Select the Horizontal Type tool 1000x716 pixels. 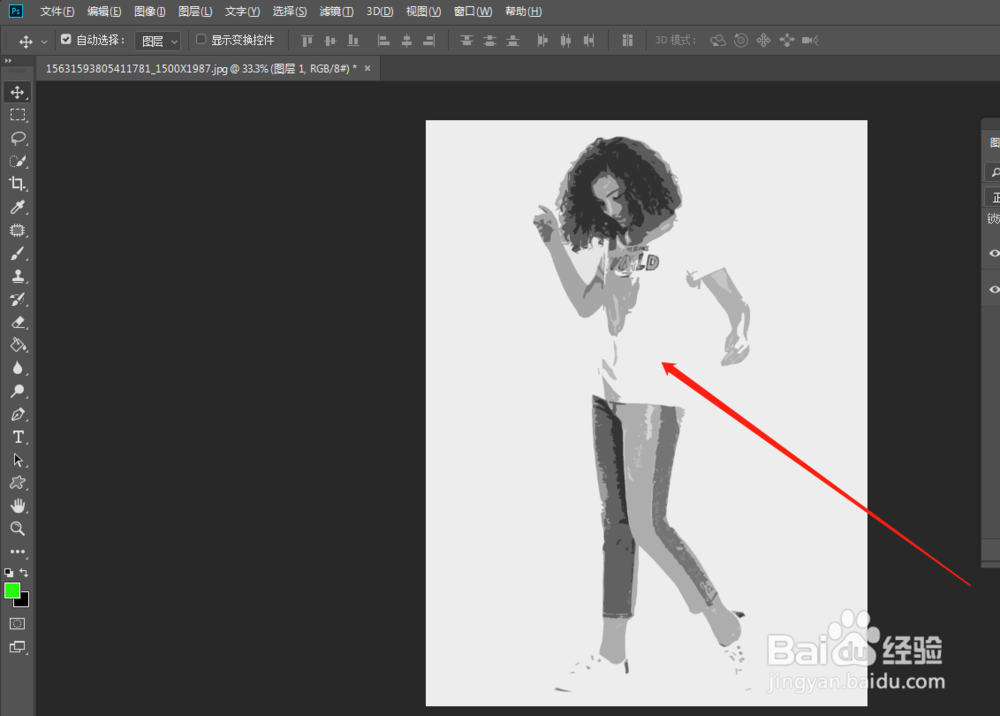tap(17, 437)
